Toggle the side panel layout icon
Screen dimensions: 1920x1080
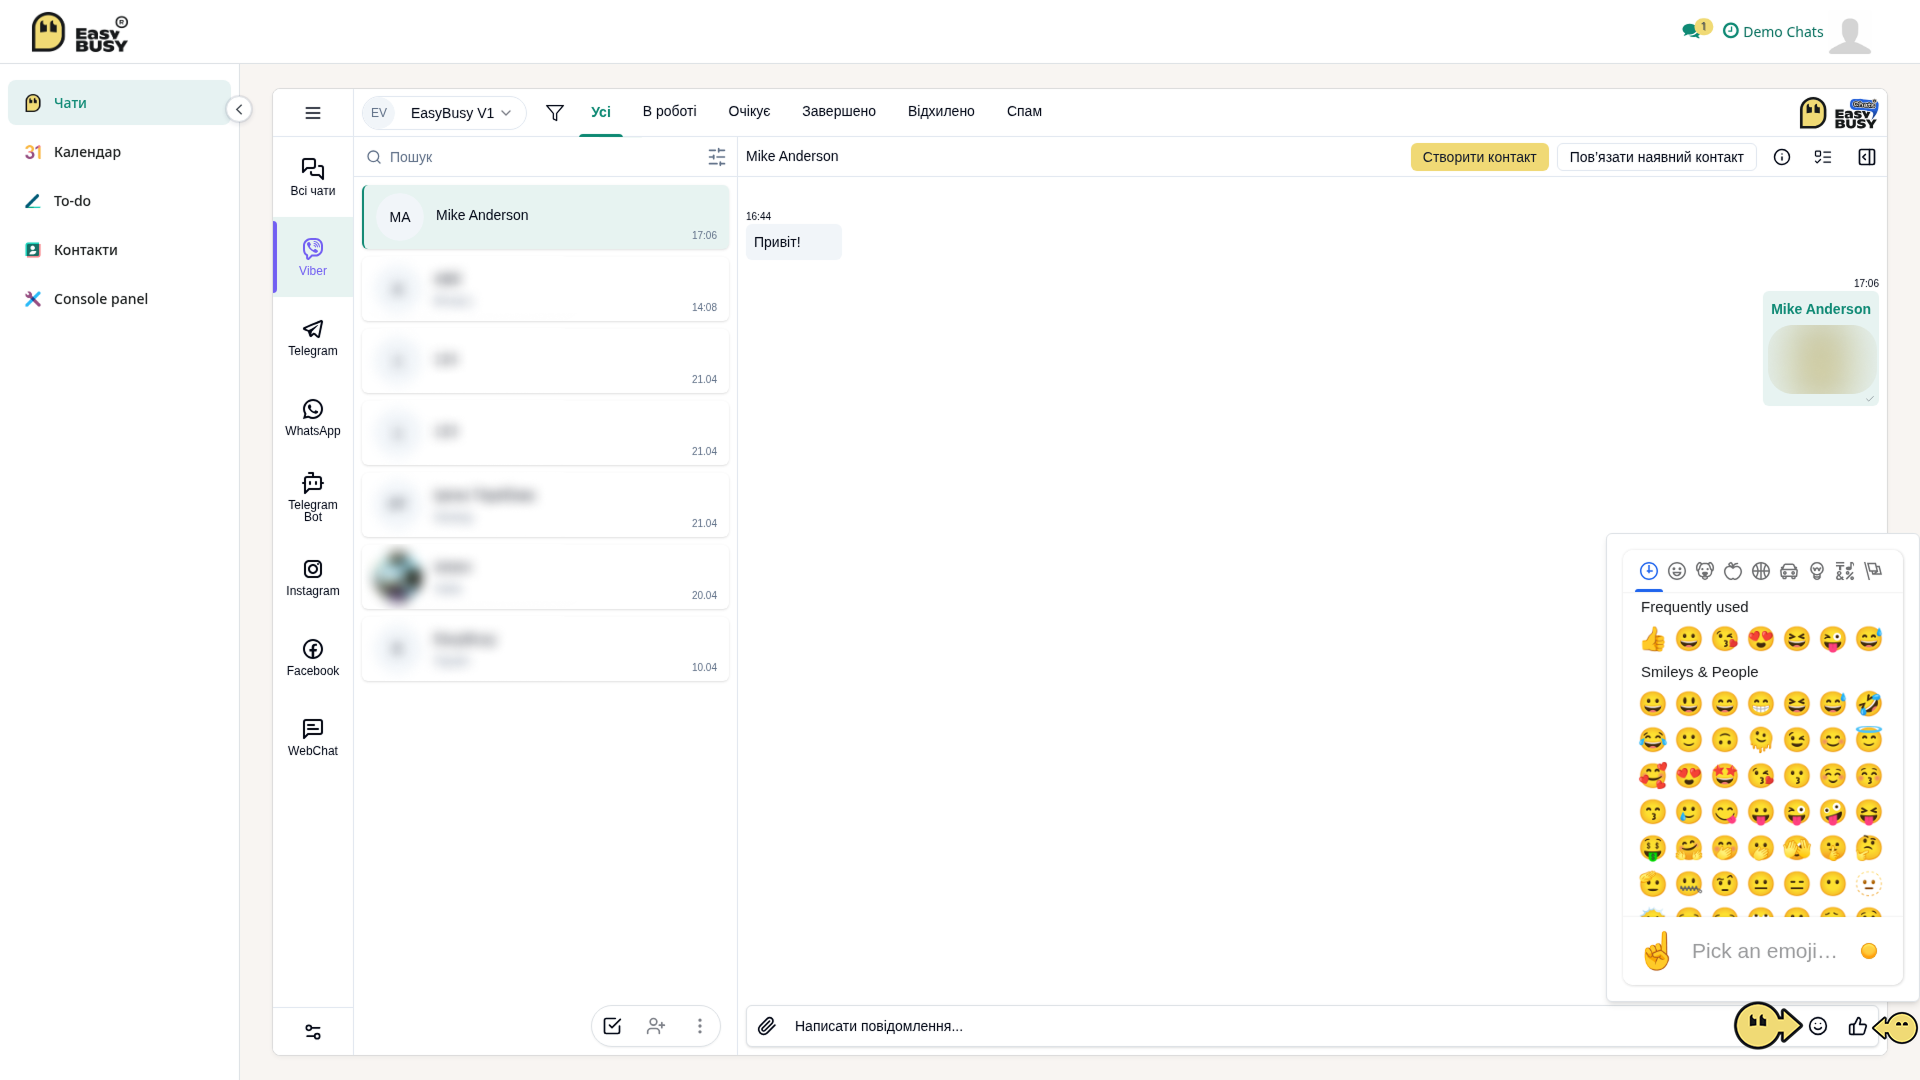click(1867, 157)
